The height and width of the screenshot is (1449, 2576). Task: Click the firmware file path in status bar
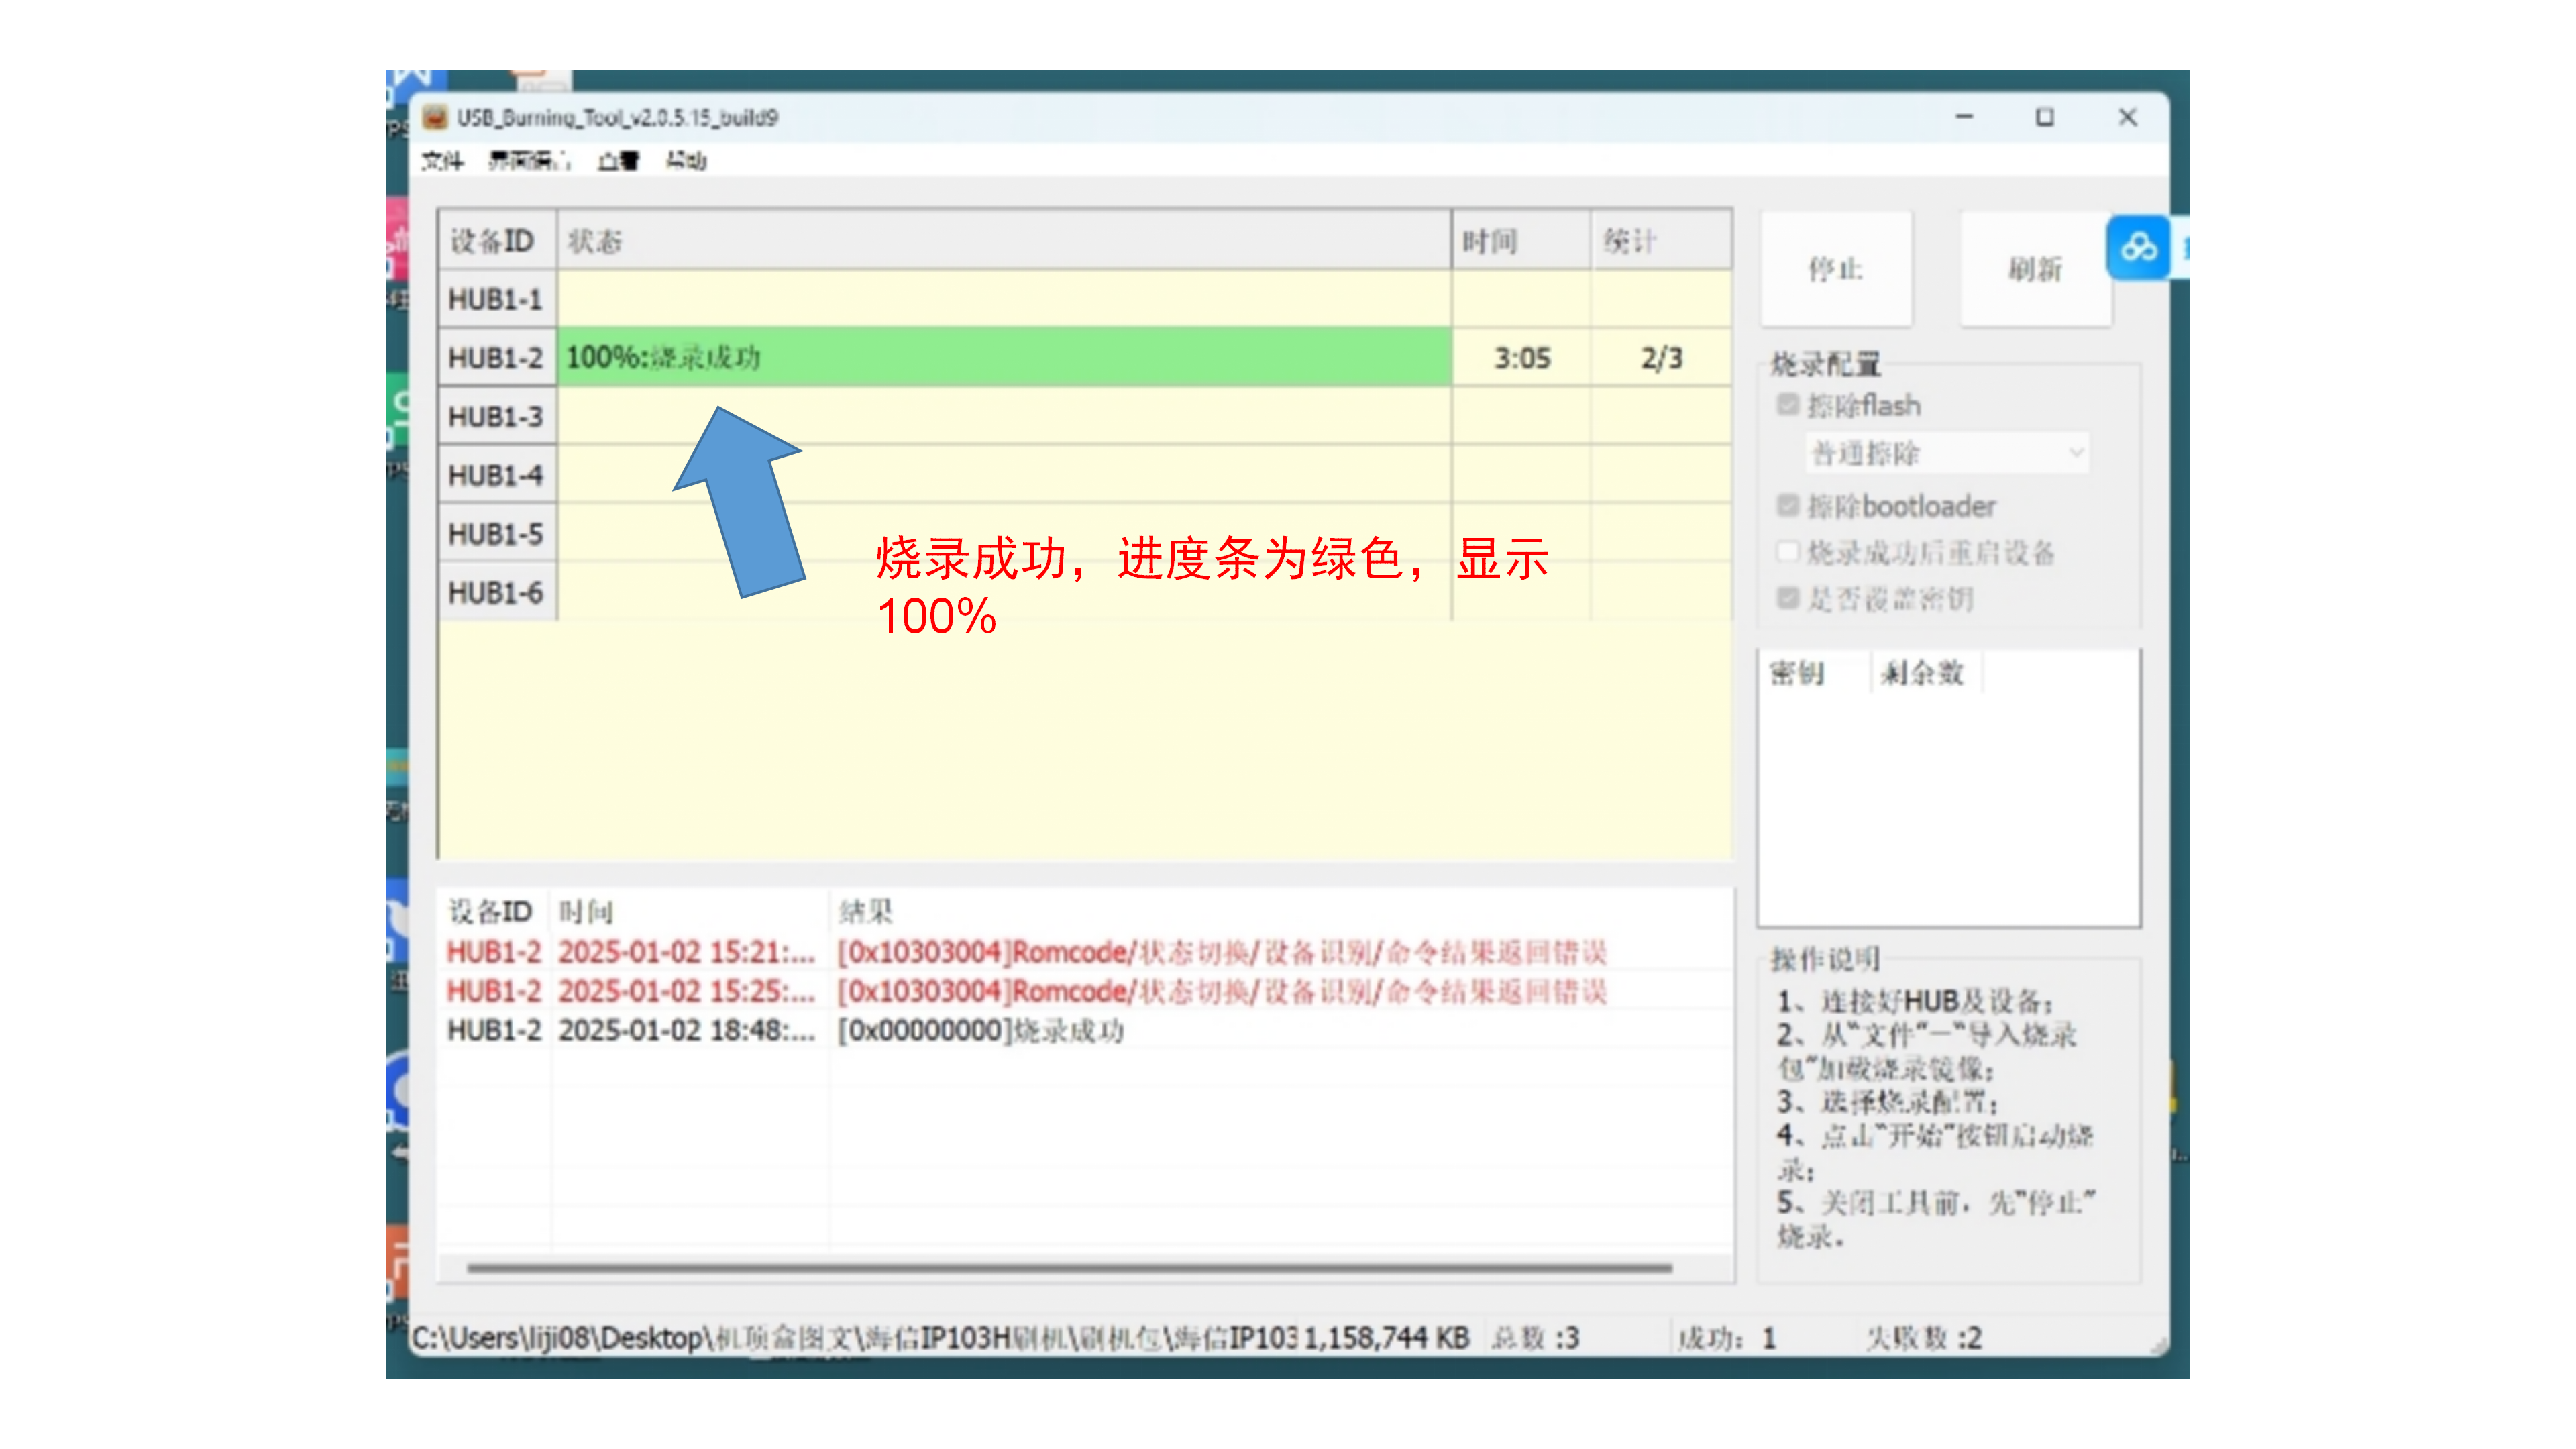(854, 1337)
